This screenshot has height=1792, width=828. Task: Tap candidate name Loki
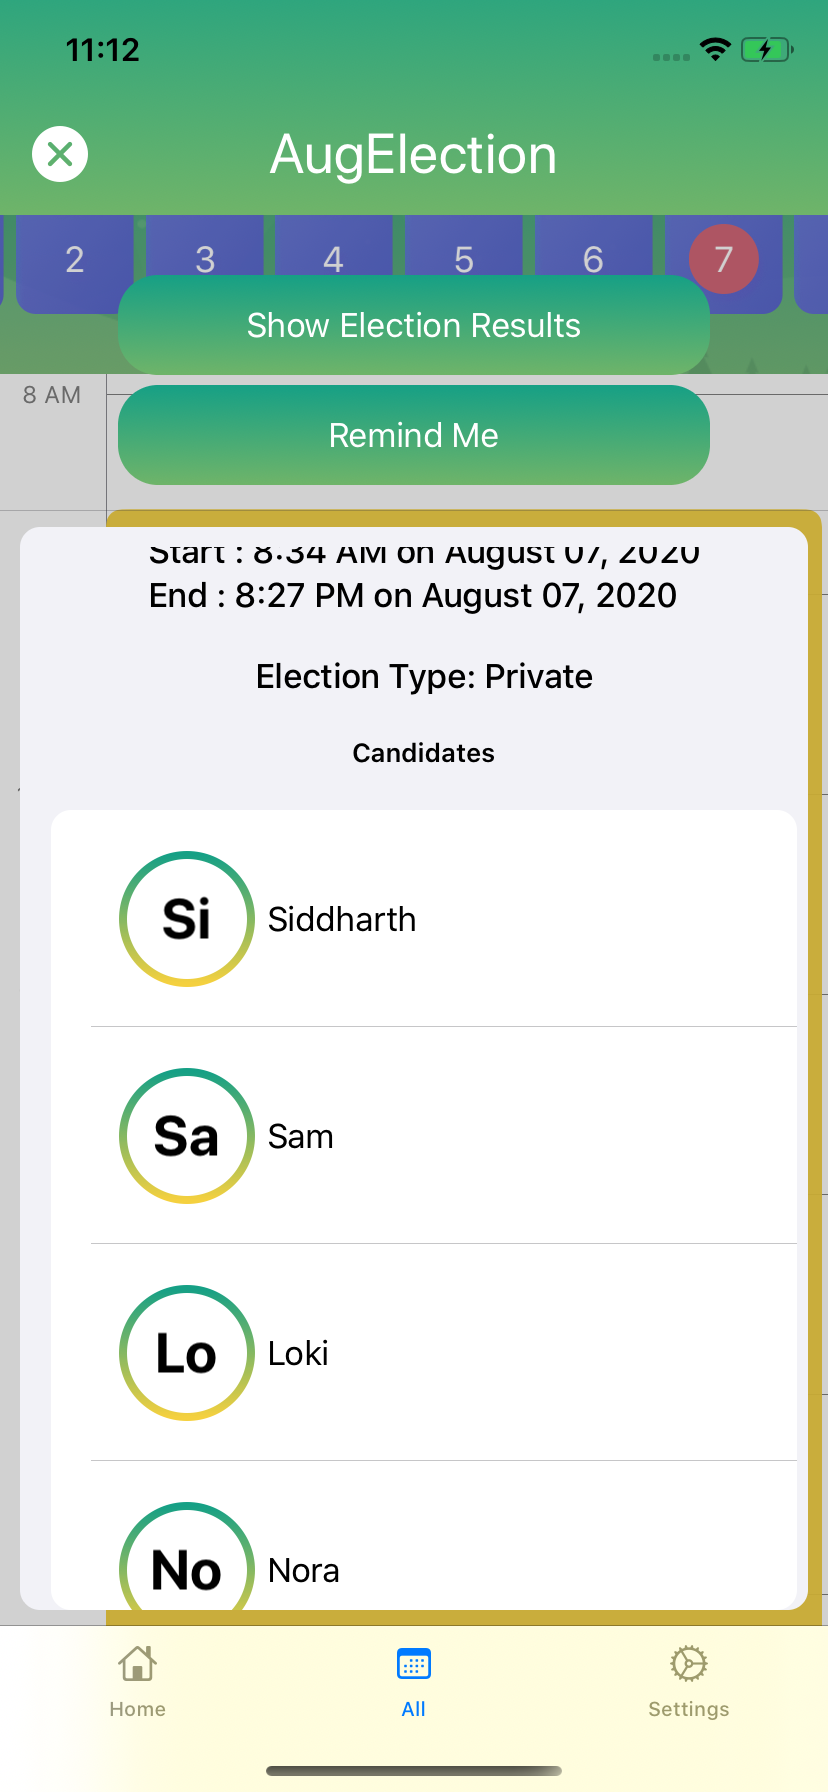(298, 1354)
